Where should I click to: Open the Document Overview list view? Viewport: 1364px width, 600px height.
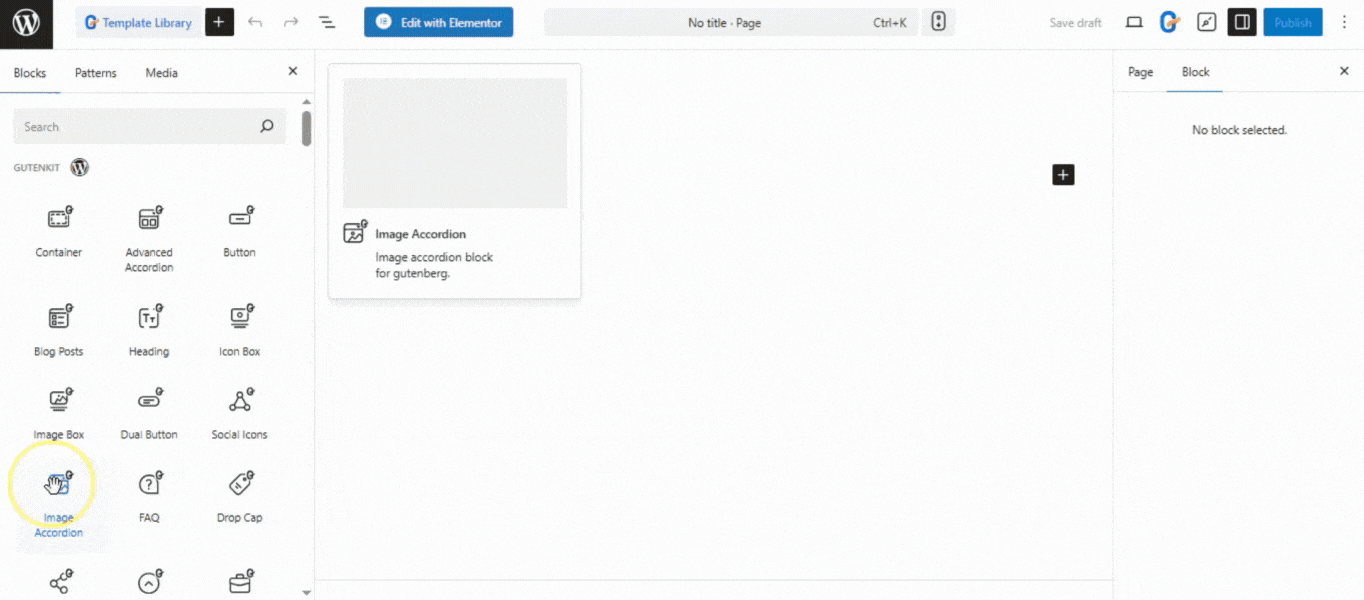[x=327, y=21]
